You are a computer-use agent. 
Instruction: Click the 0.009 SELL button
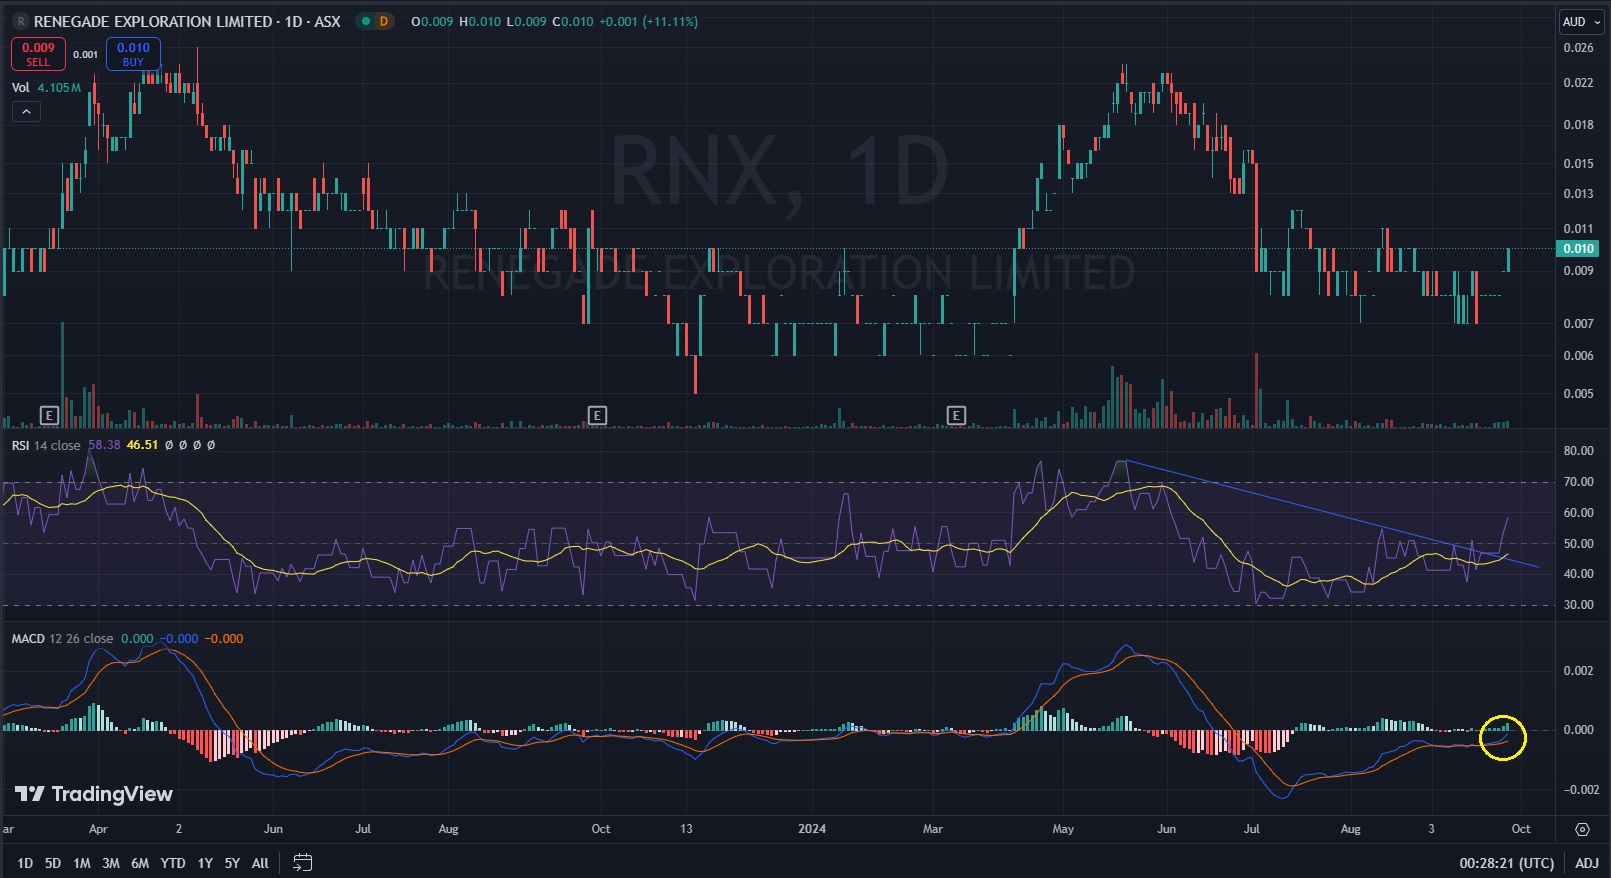(38, 54)
